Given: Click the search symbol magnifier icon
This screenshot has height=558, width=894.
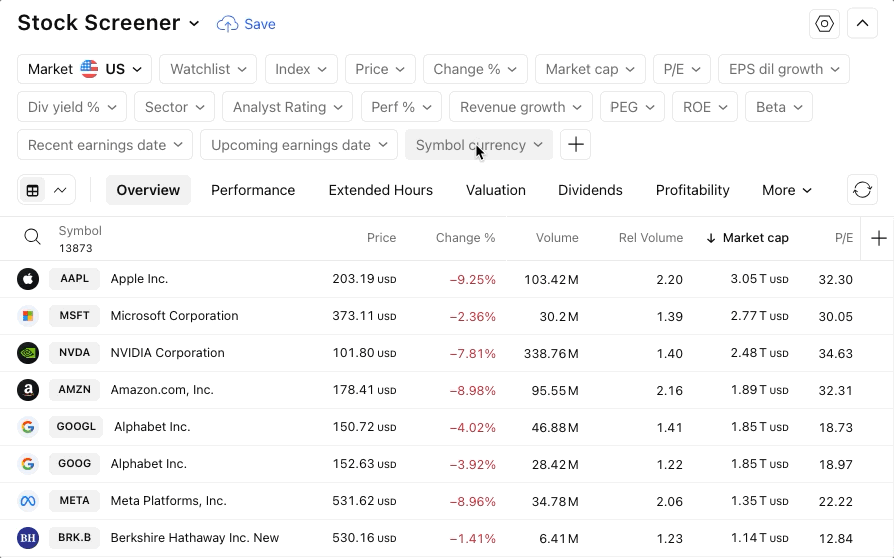Looking at the screenshot, I should coord(33,238).
